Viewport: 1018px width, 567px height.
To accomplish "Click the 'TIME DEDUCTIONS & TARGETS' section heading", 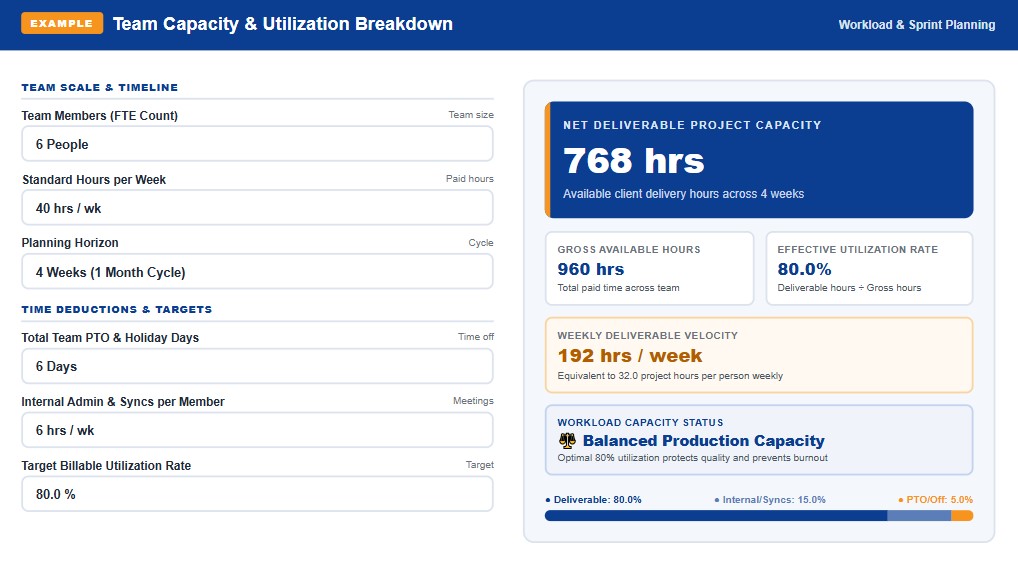I will click(117, 309).
